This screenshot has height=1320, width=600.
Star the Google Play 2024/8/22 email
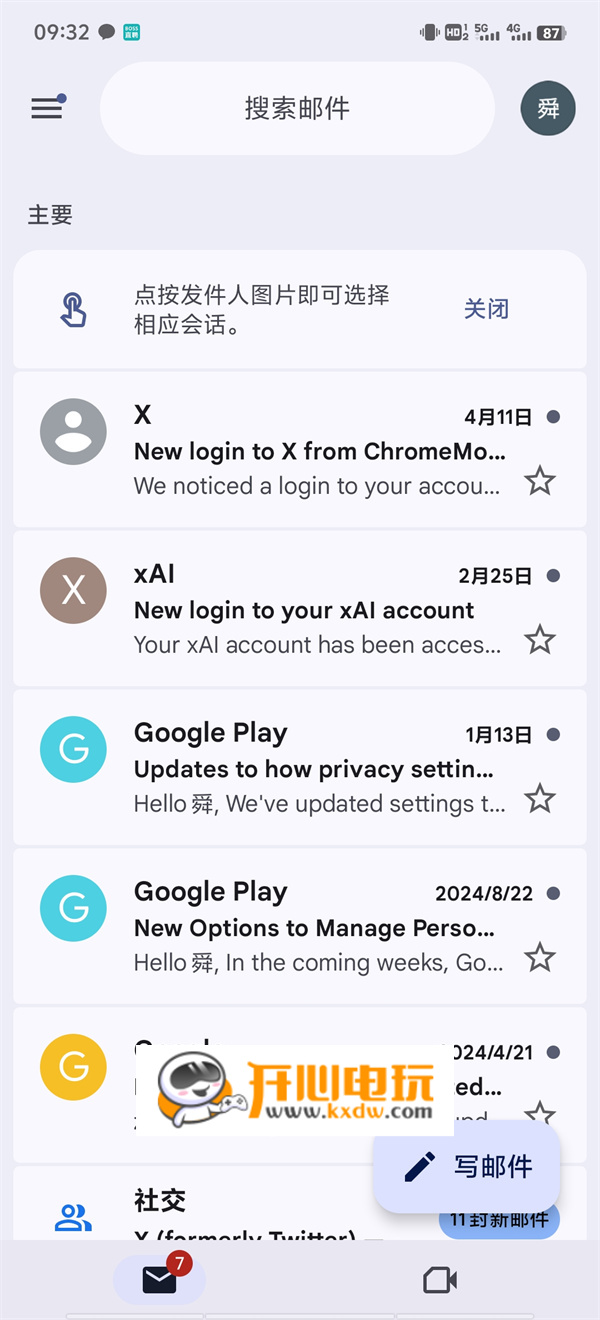click(540, 957)
